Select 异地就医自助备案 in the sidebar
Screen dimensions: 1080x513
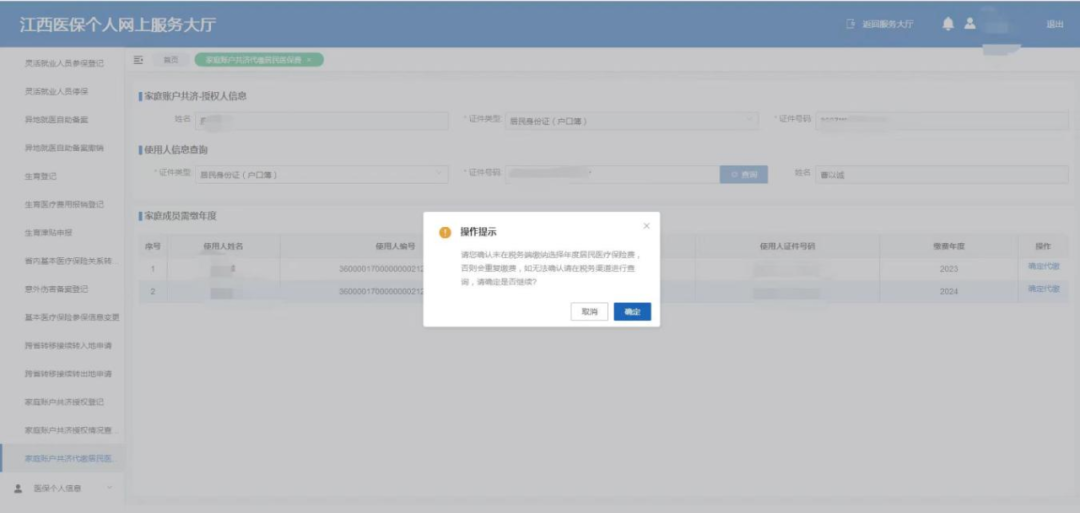click(x=57, y=119)
